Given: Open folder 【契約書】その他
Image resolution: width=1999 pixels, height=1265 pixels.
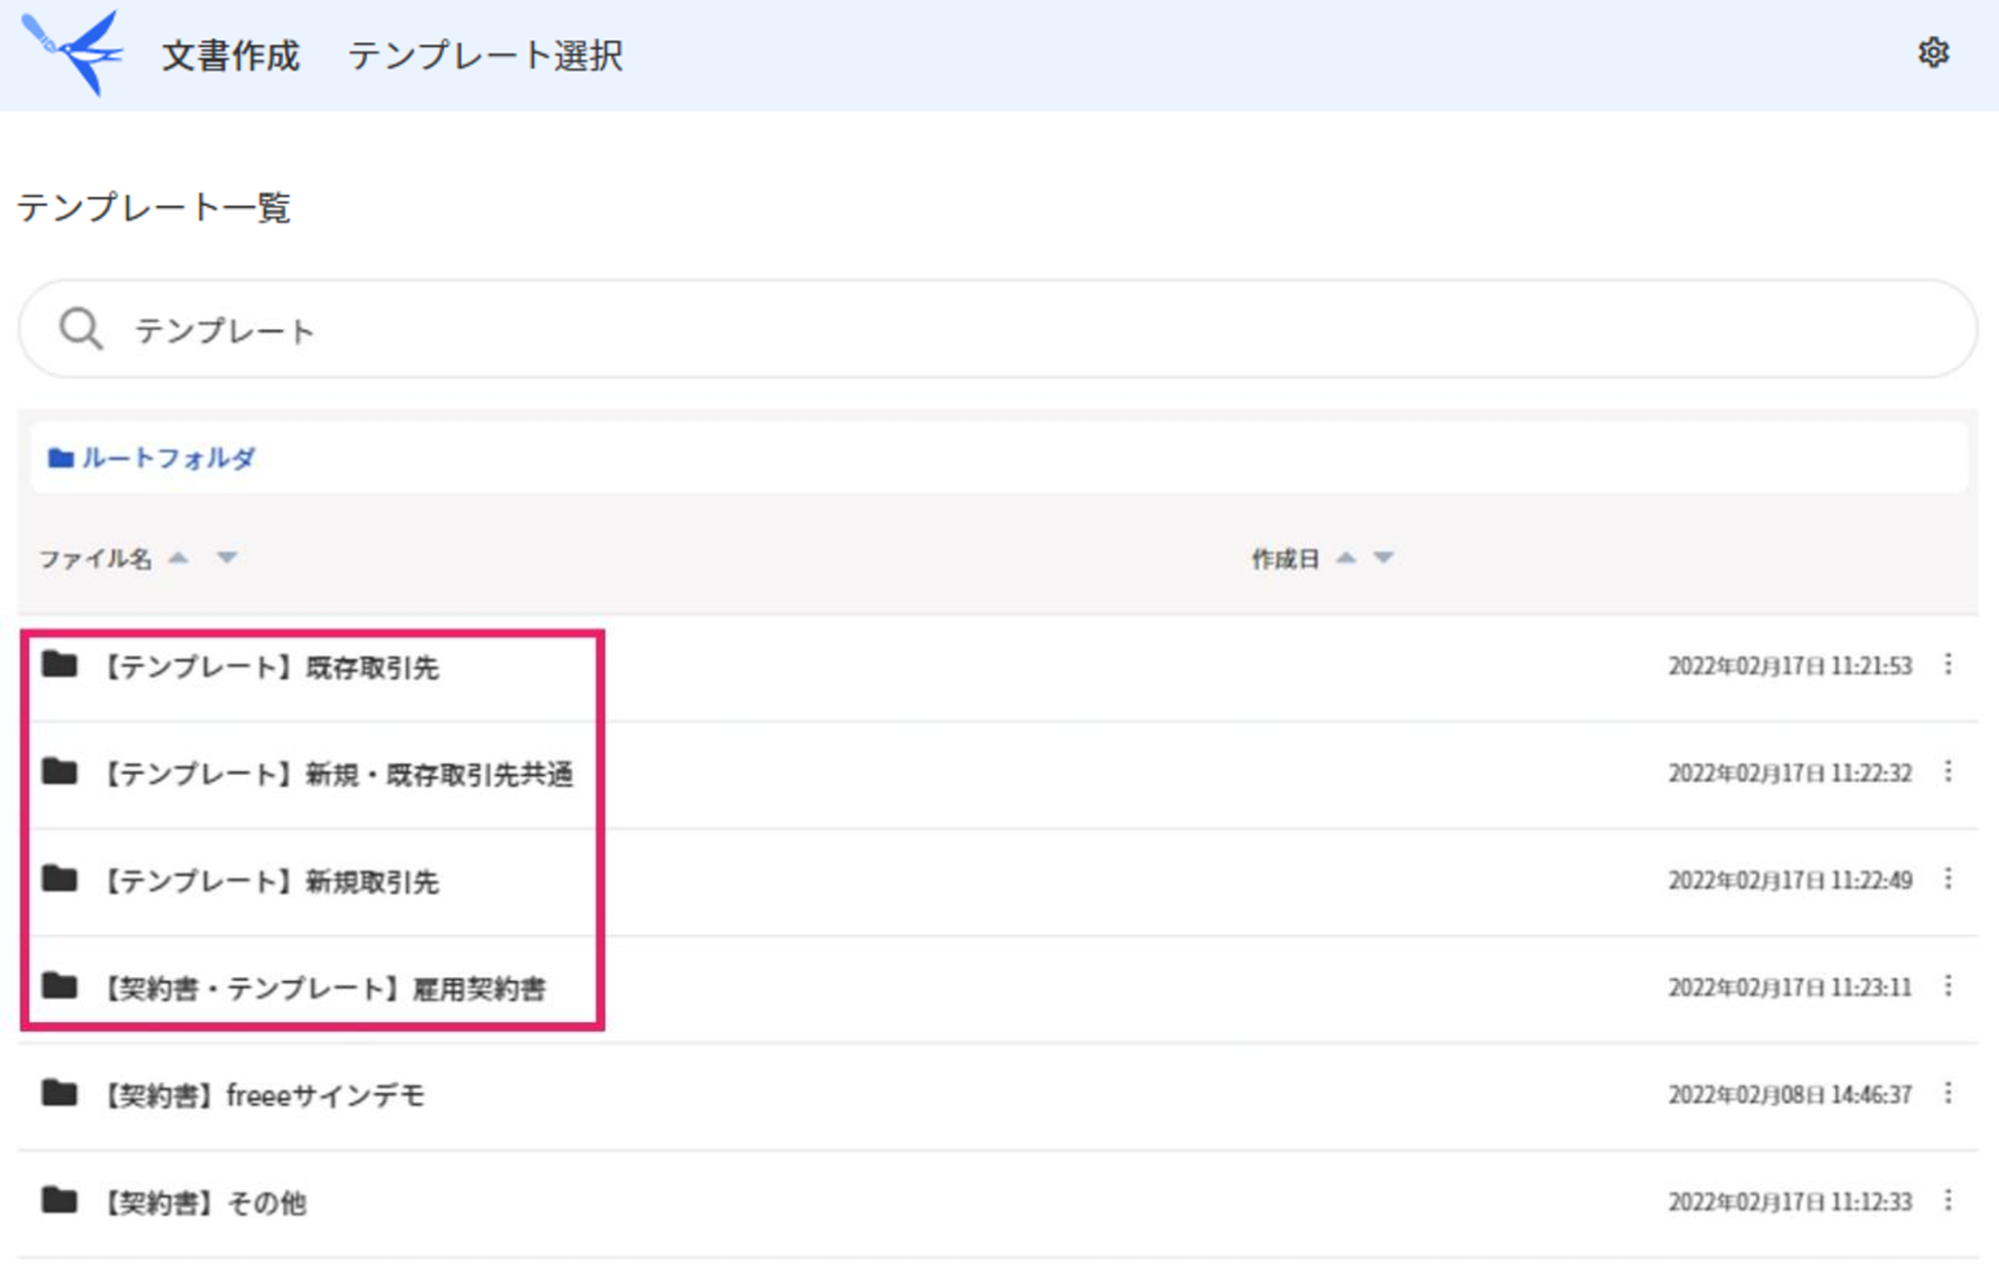Looking at the screenshot, I should pyautogui.click(x=204, y=1202).
